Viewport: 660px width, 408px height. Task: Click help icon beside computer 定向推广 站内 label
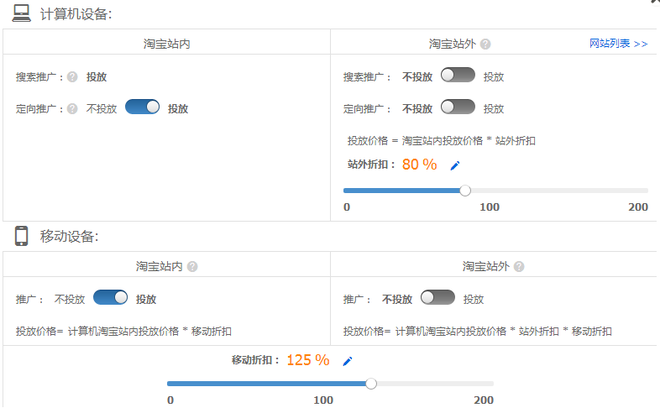pos(72,108)
